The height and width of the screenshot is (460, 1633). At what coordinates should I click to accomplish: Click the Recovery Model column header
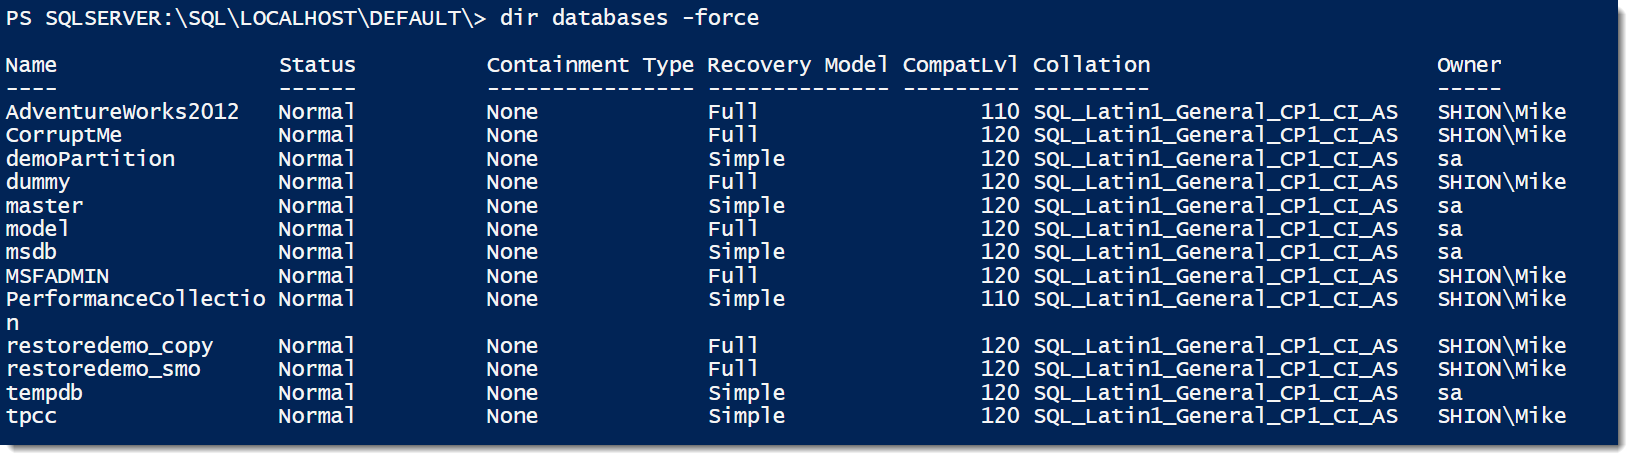[x=798, y=65]
